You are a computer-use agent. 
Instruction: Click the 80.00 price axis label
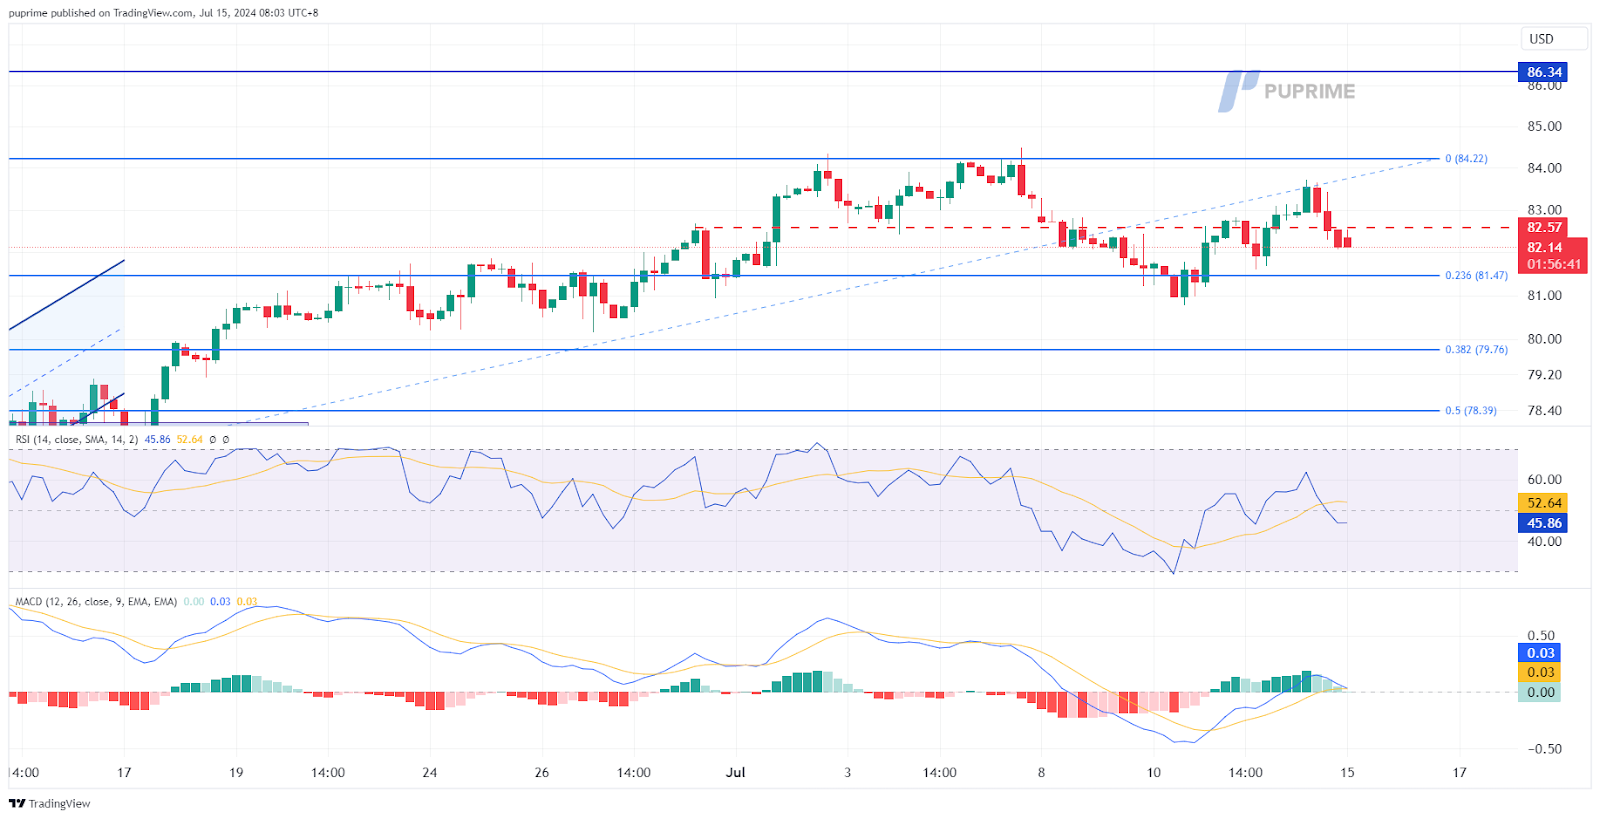(x=1544, y=338)
